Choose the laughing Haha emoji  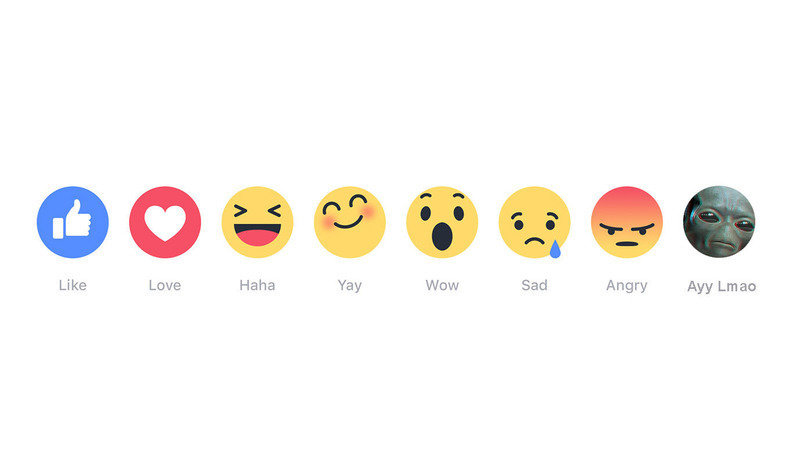click(257, 222)
